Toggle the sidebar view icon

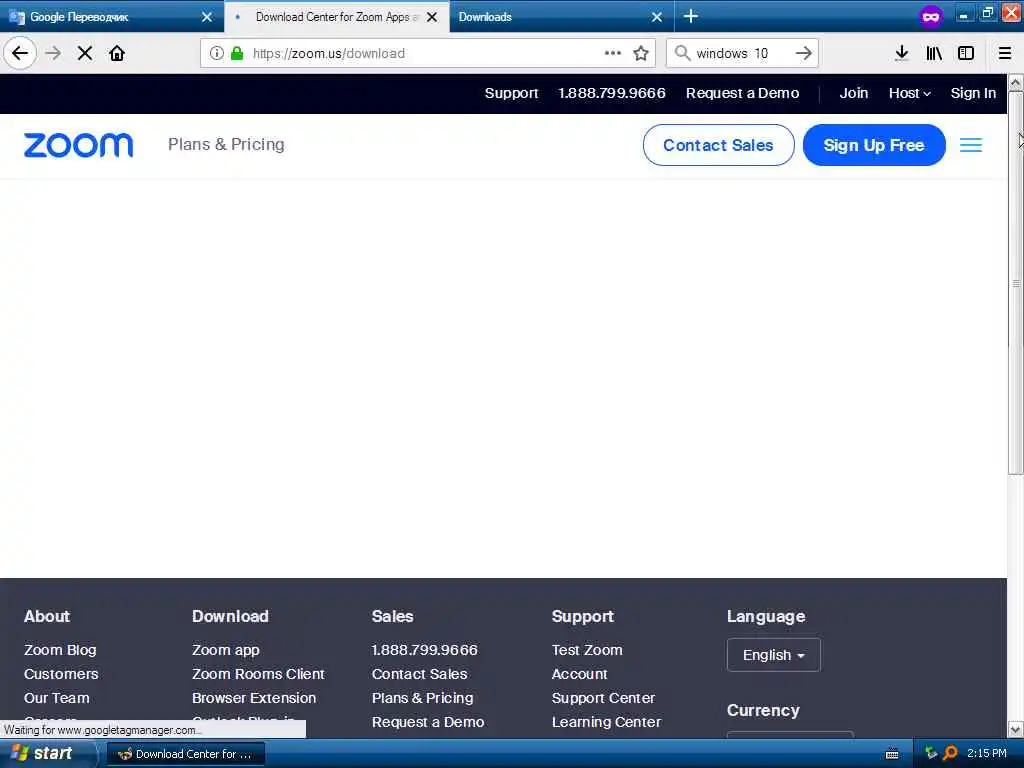pos(966,54)
